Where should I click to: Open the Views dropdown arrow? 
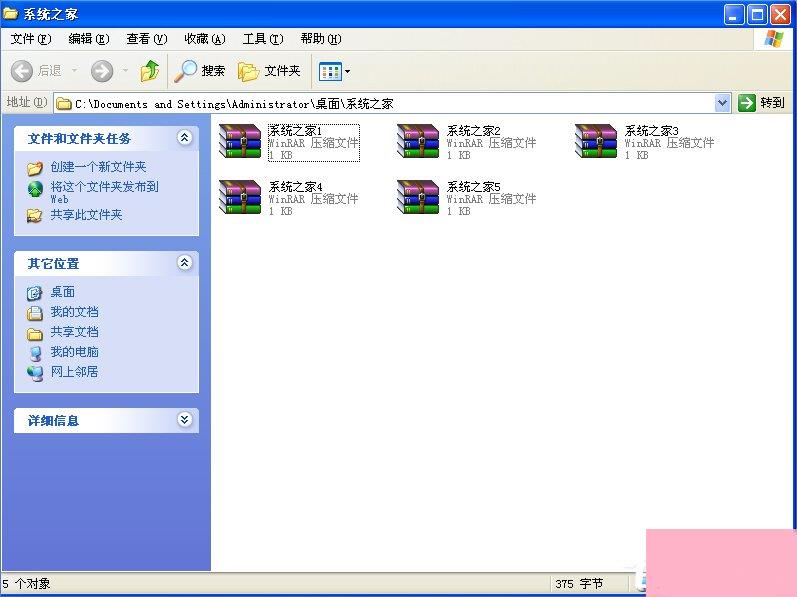tap(348, 72)
